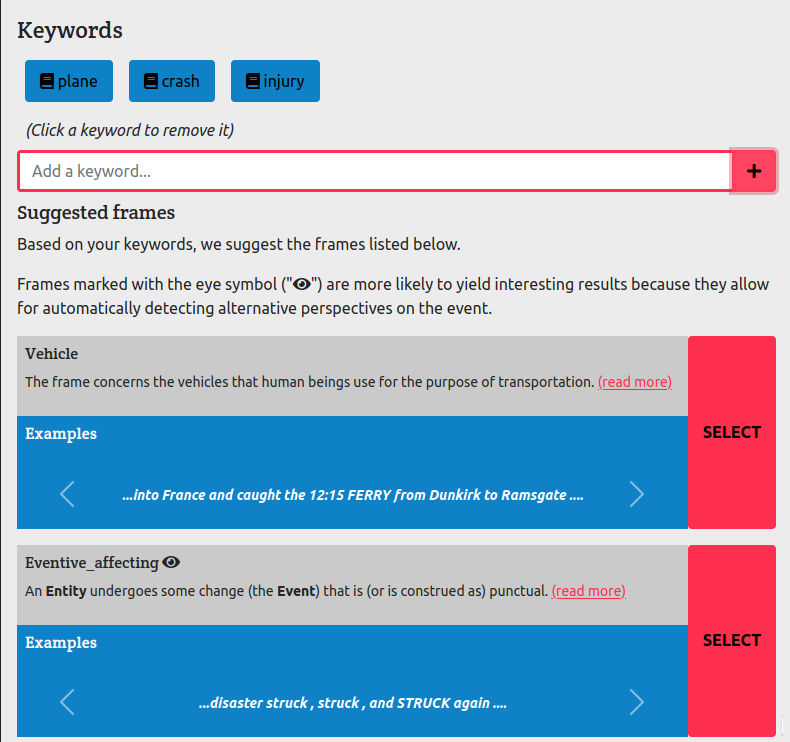Show next example for Vehicle frame
This screenshot has height=742, width=790.
[x=637, y=494]
